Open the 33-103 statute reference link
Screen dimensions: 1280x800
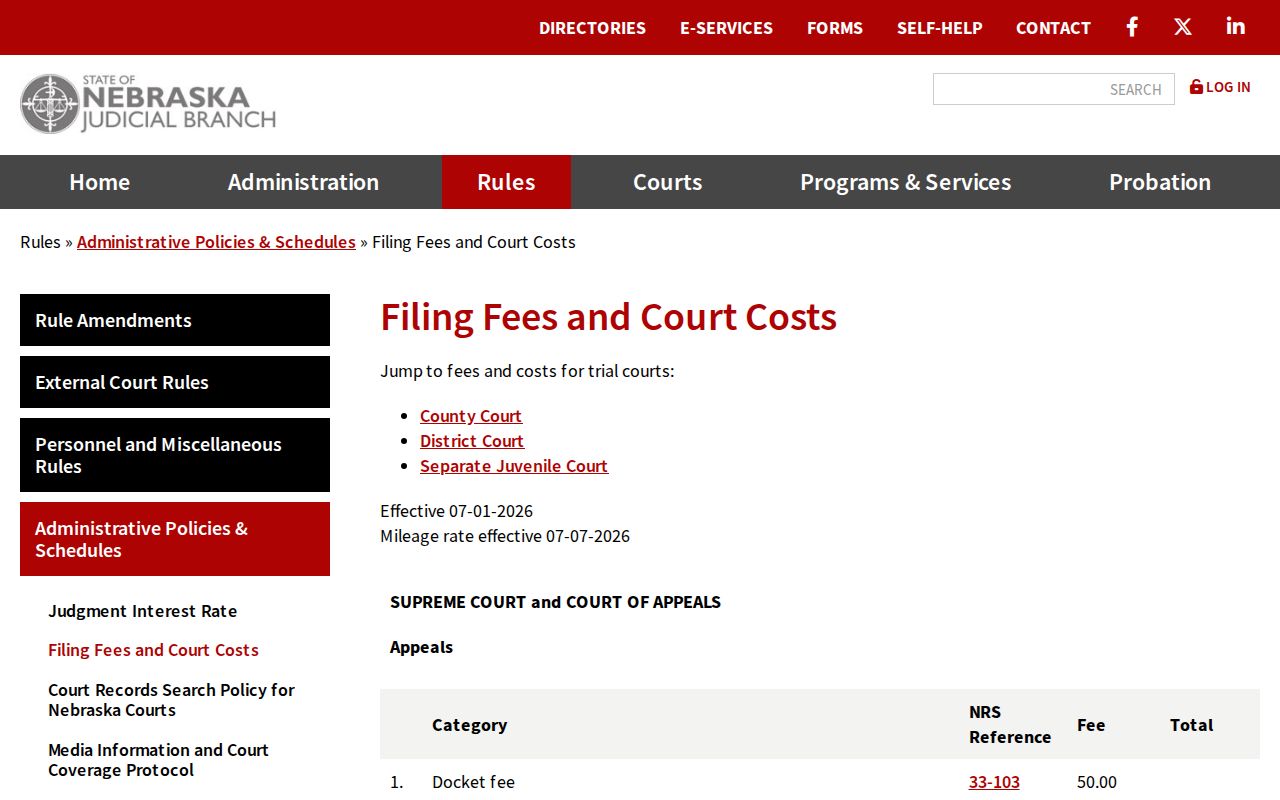click(994, 782)
